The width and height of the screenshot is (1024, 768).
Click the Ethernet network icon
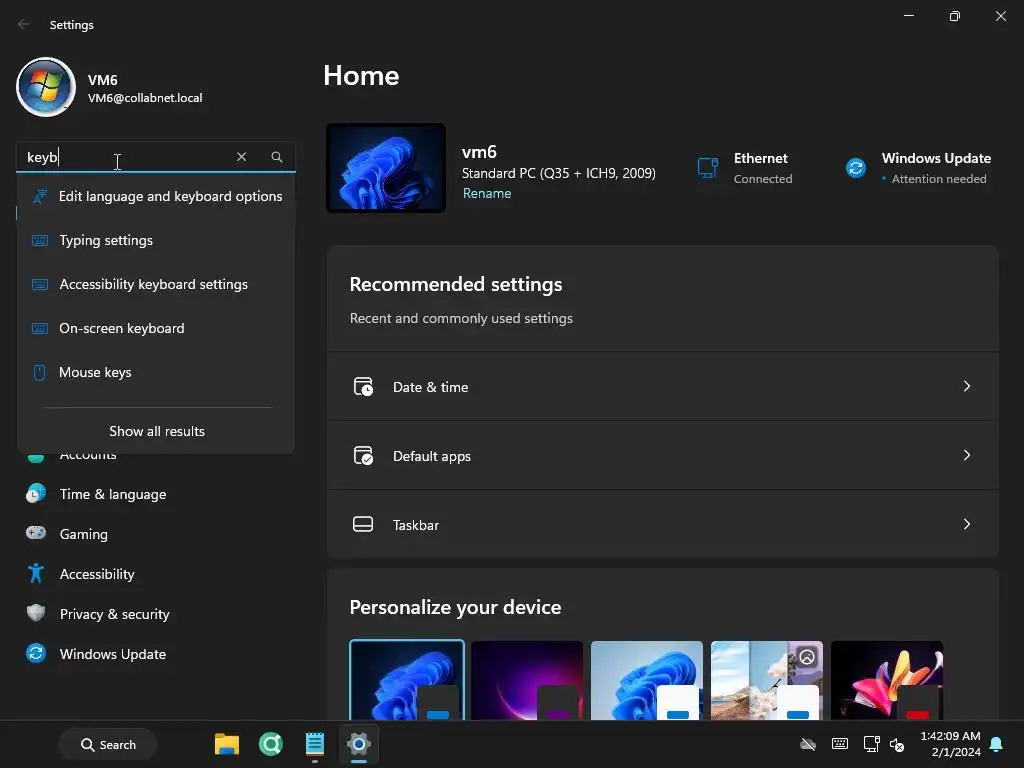[x=708, y=168]
